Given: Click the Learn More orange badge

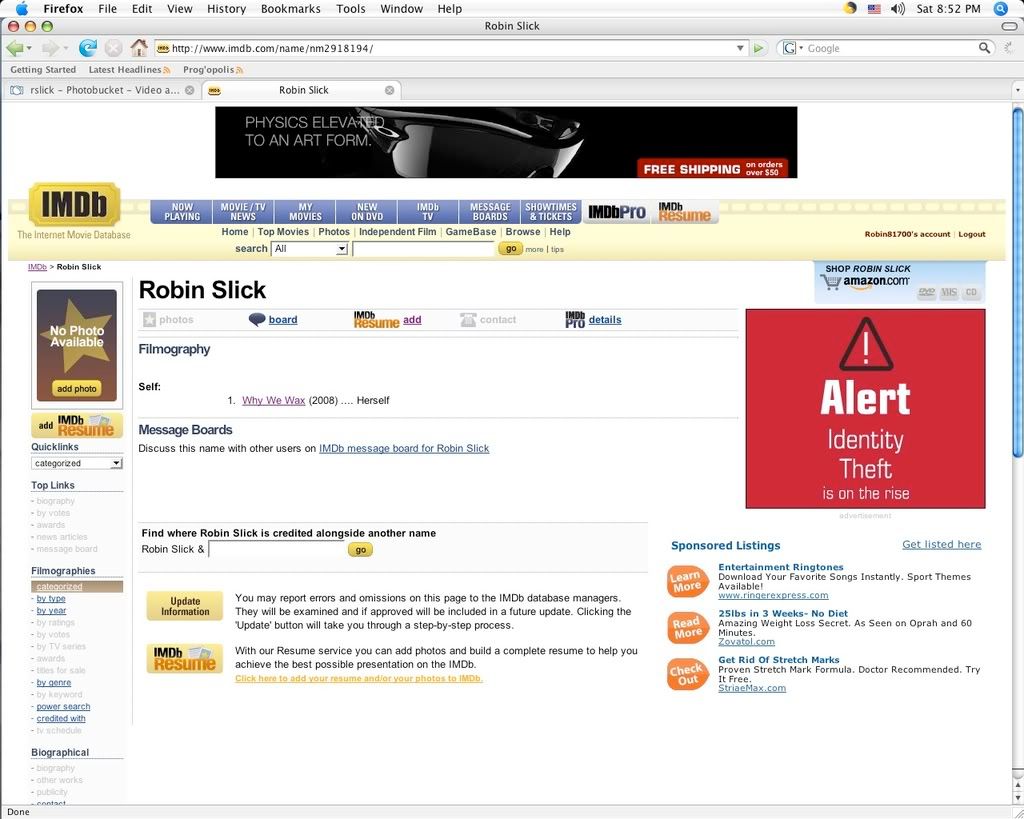Looking at the screenshot, I should pyautogui.click(x=688, y=581).
